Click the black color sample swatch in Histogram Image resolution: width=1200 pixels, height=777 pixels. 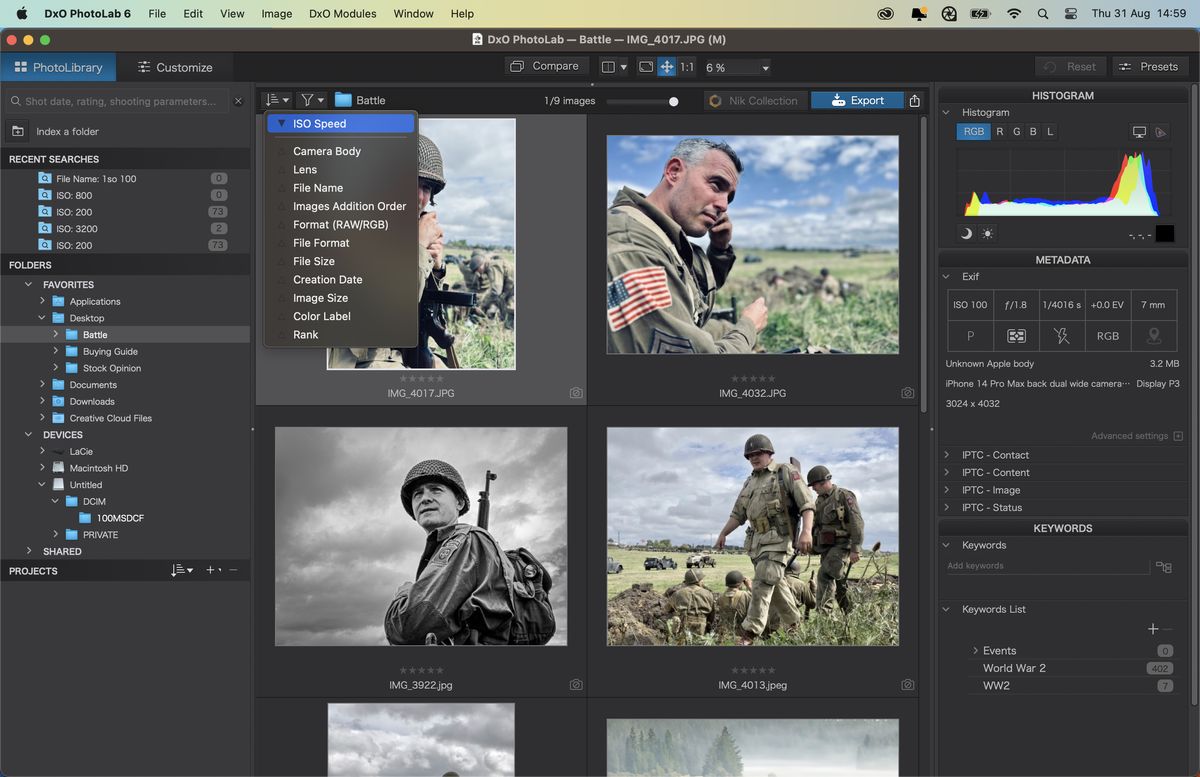(x=1164, y=234)
